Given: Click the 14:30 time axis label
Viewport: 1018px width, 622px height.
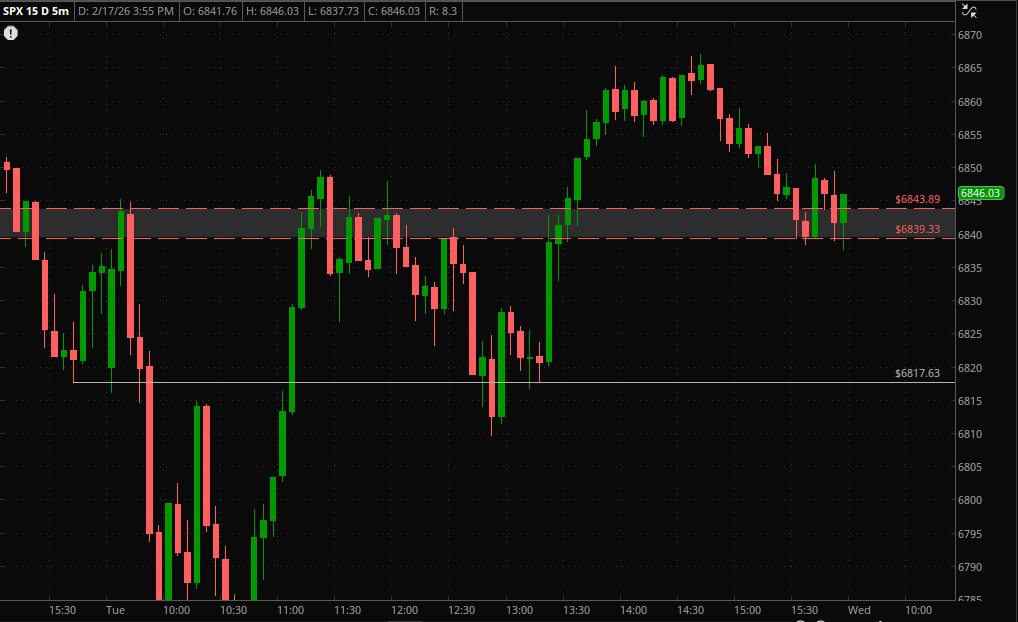Looking at the screenshot, I should 690,610.
